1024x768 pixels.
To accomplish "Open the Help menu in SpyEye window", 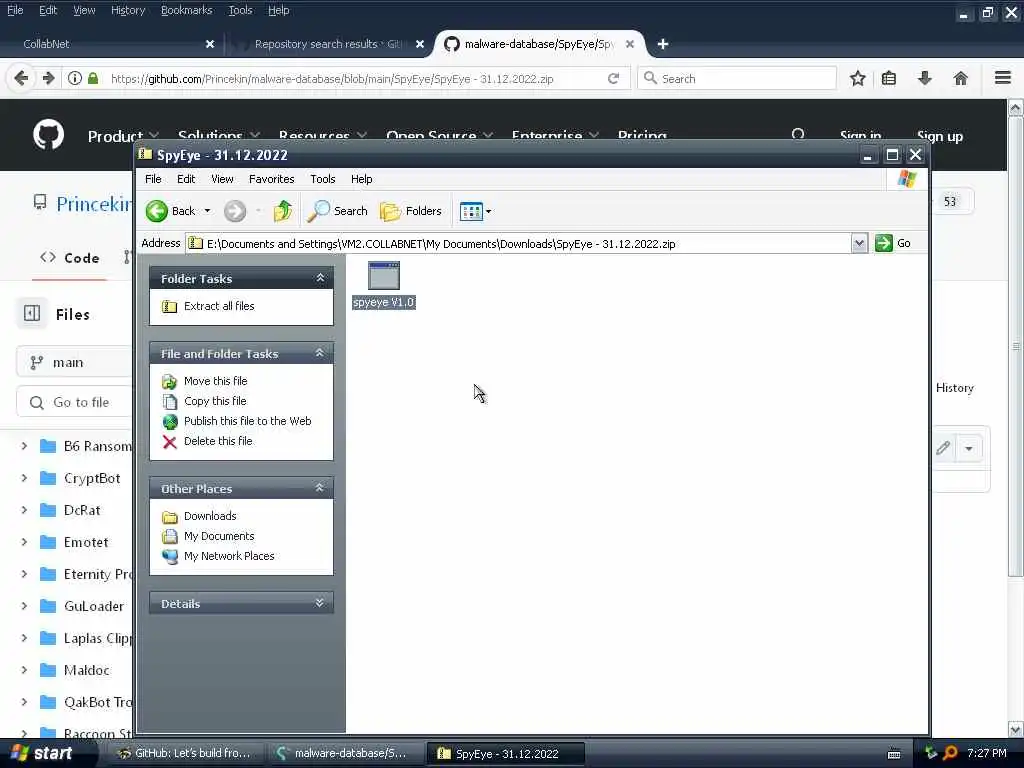I will tap(361, 179).
